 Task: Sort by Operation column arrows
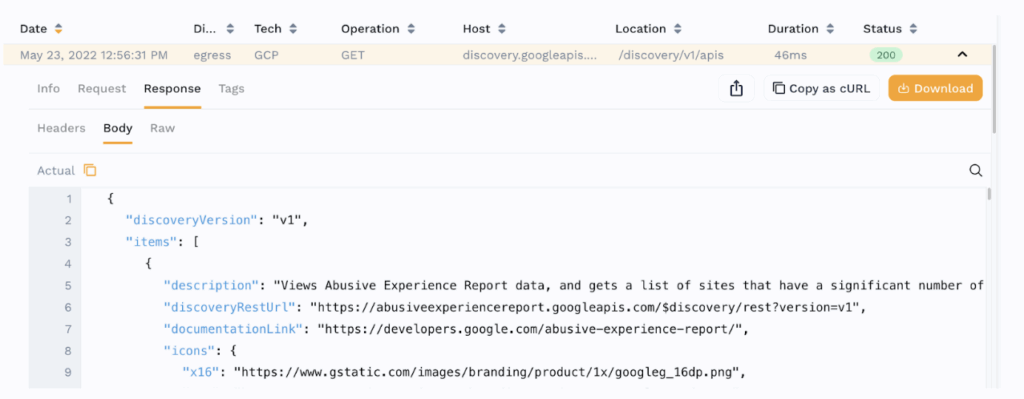coord(411,29)
